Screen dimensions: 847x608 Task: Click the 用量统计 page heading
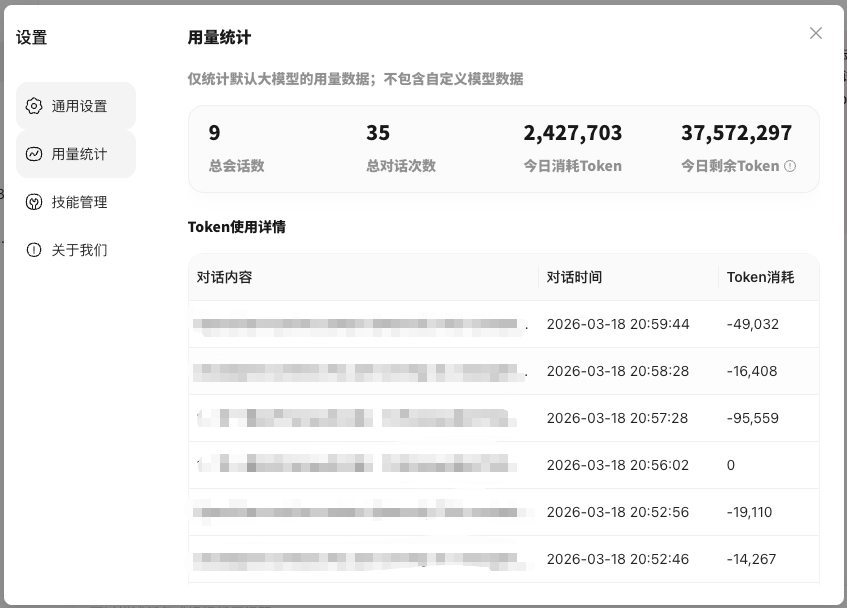click(219, 38)
